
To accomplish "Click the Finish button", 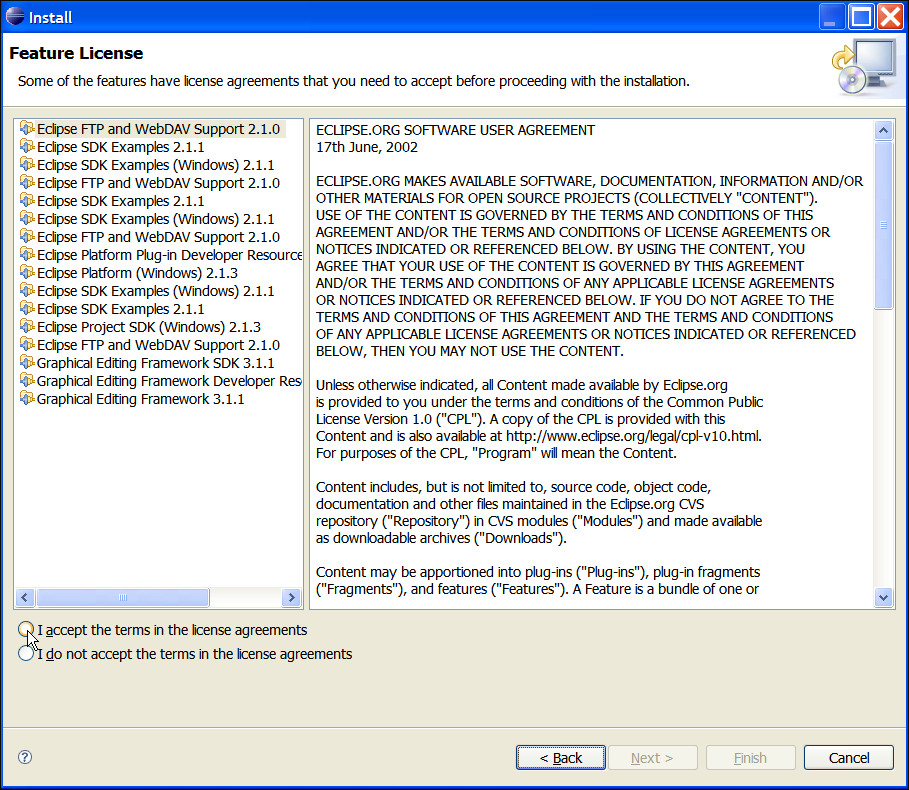I will pos(750,758).
